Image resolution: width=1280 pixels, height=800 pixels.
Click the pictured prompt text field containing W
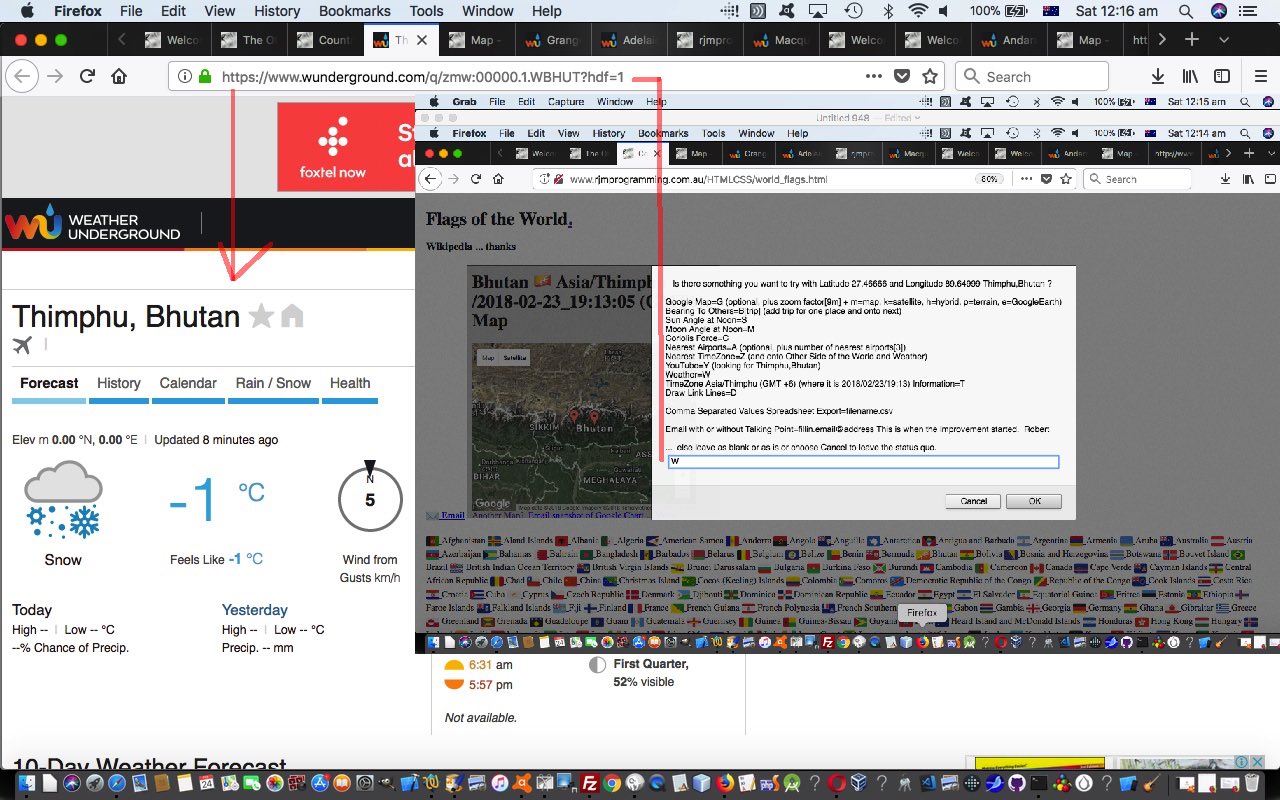coord(863,461)
